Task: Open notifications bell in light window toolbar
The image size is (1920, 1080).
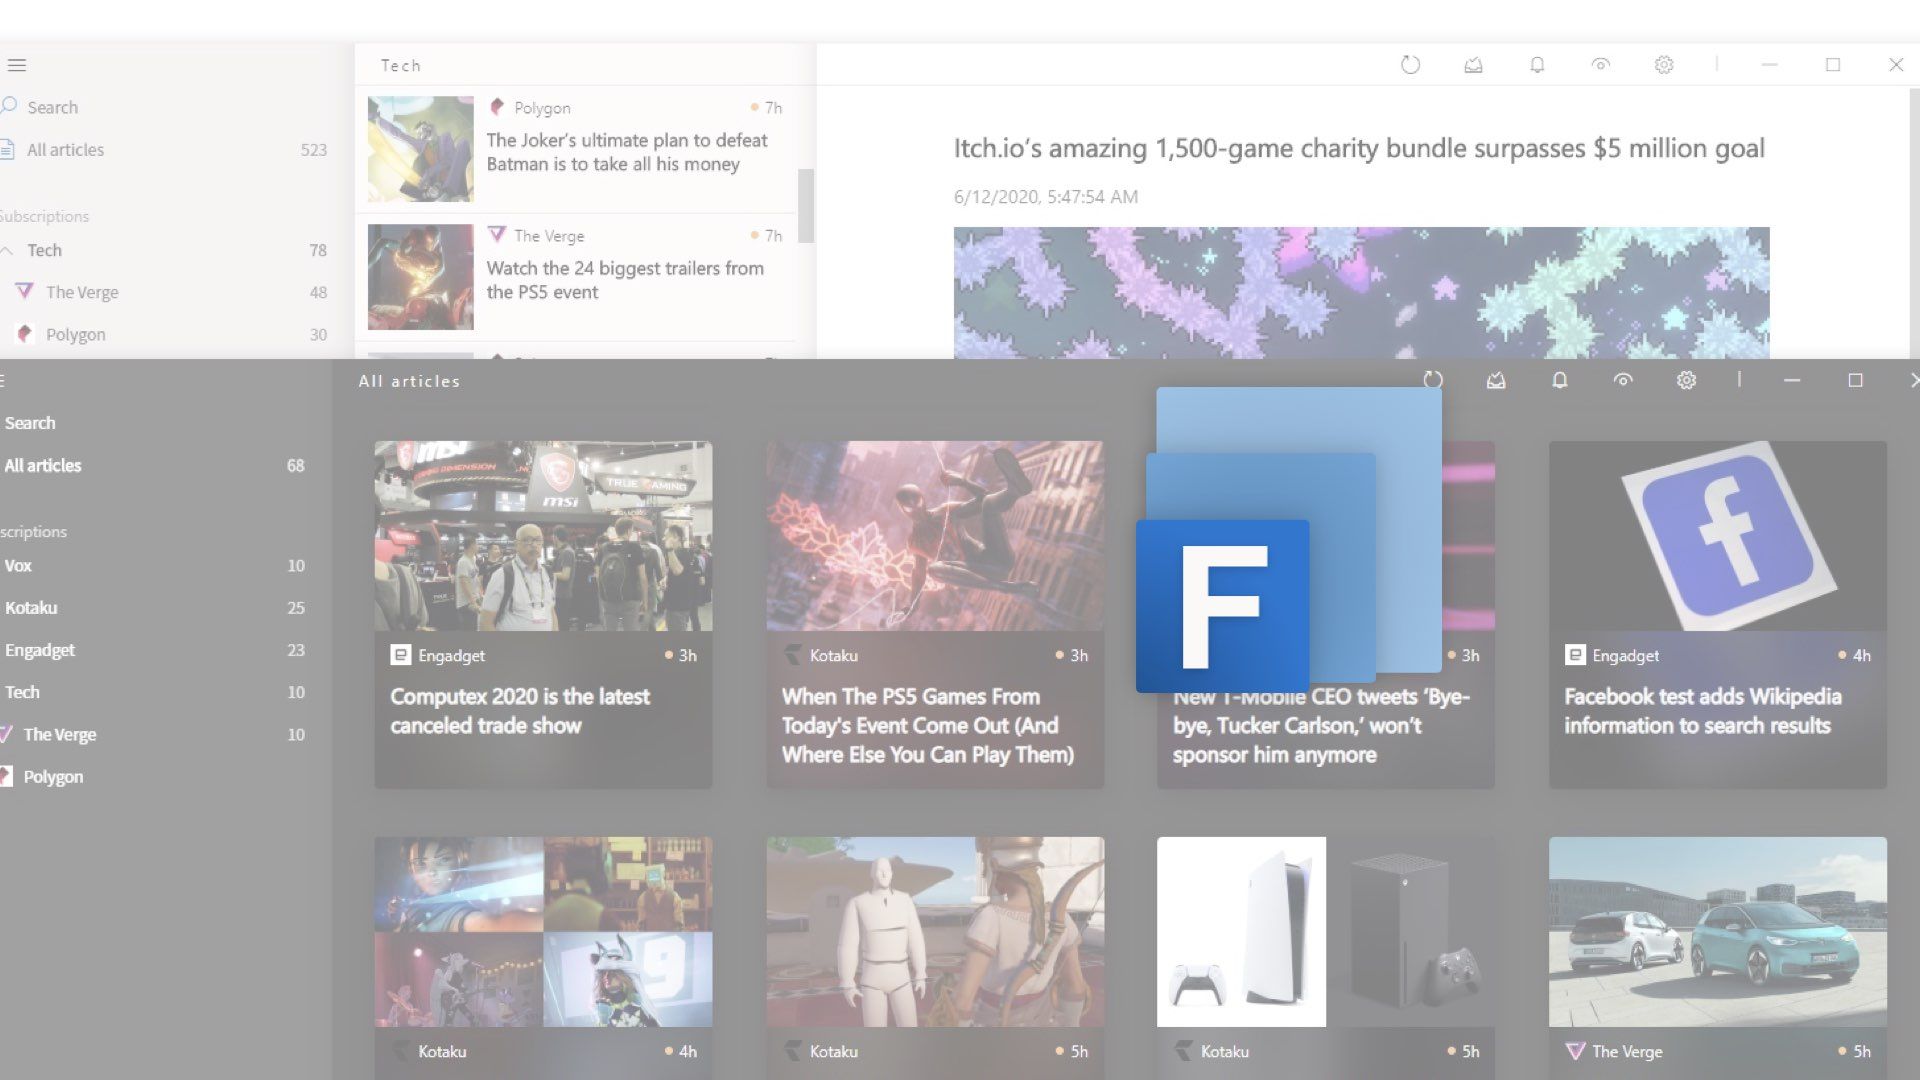Action: pos(1537,65)
